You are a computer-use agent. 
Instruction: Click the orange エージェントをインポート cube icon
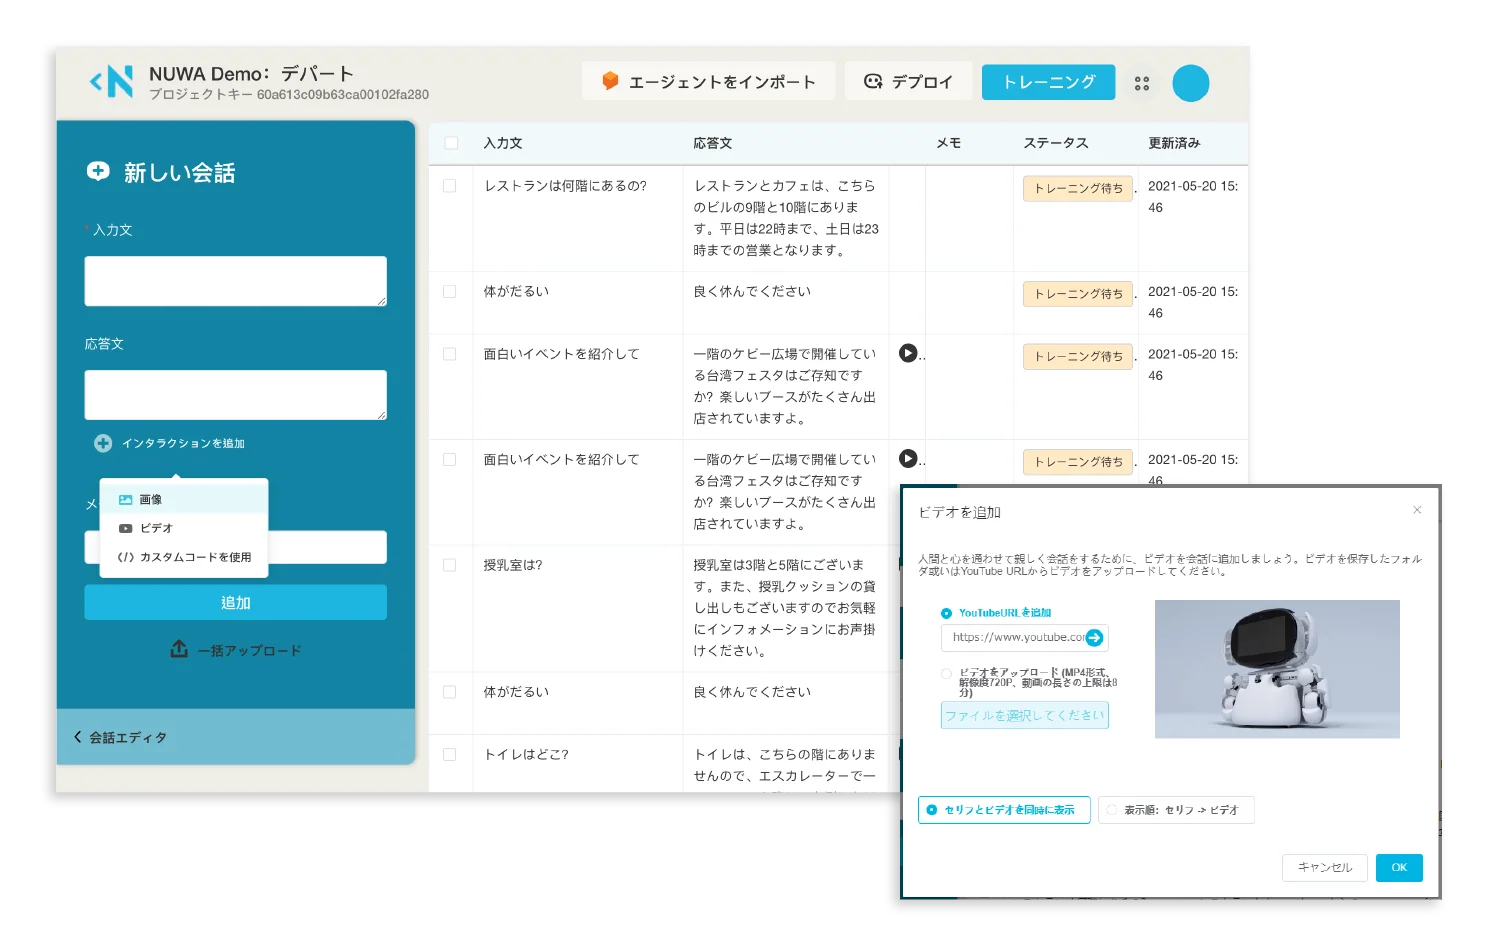[x=610, y=81]
